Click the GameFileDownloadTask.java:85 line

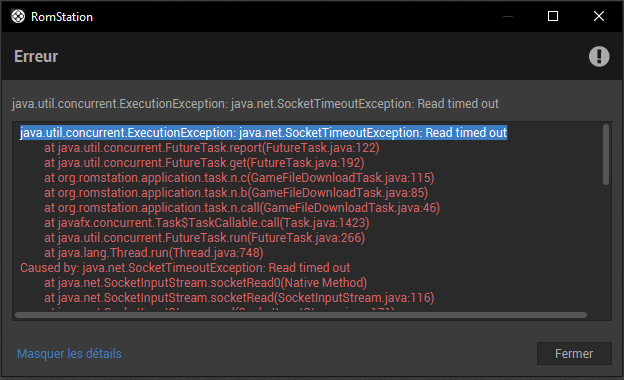tap(236, 193)
